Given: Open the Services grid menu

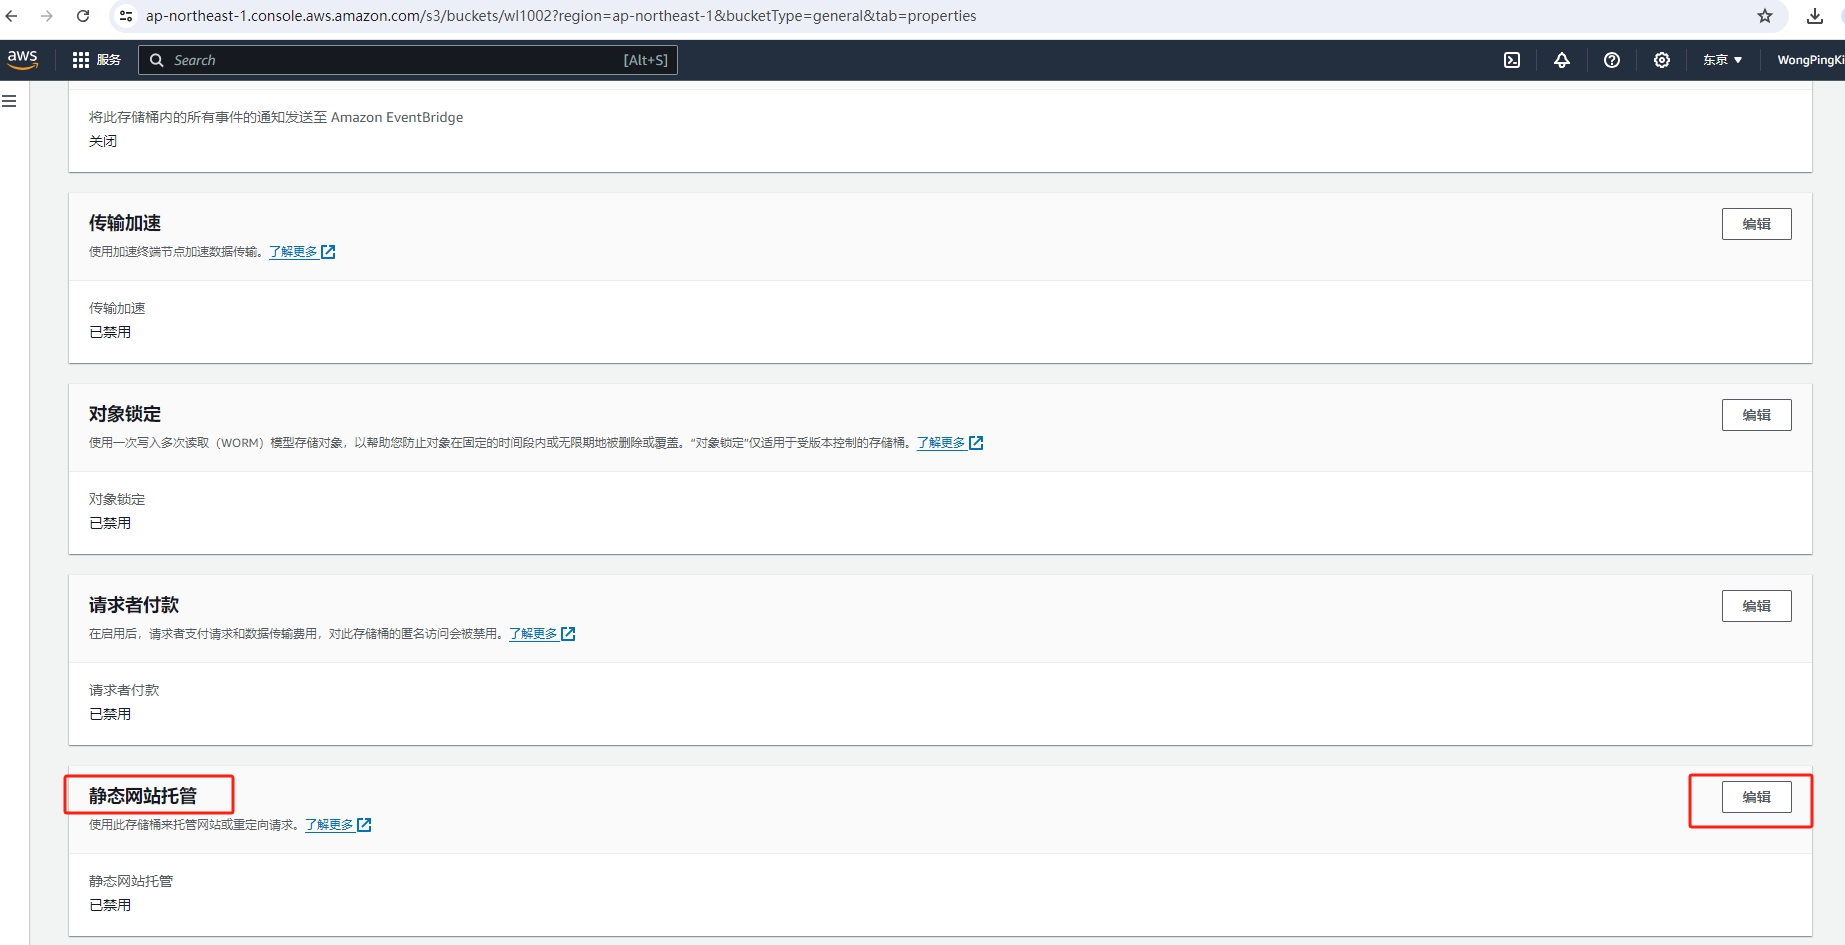Looking at the screenshot, I should [x=96, y=60].
